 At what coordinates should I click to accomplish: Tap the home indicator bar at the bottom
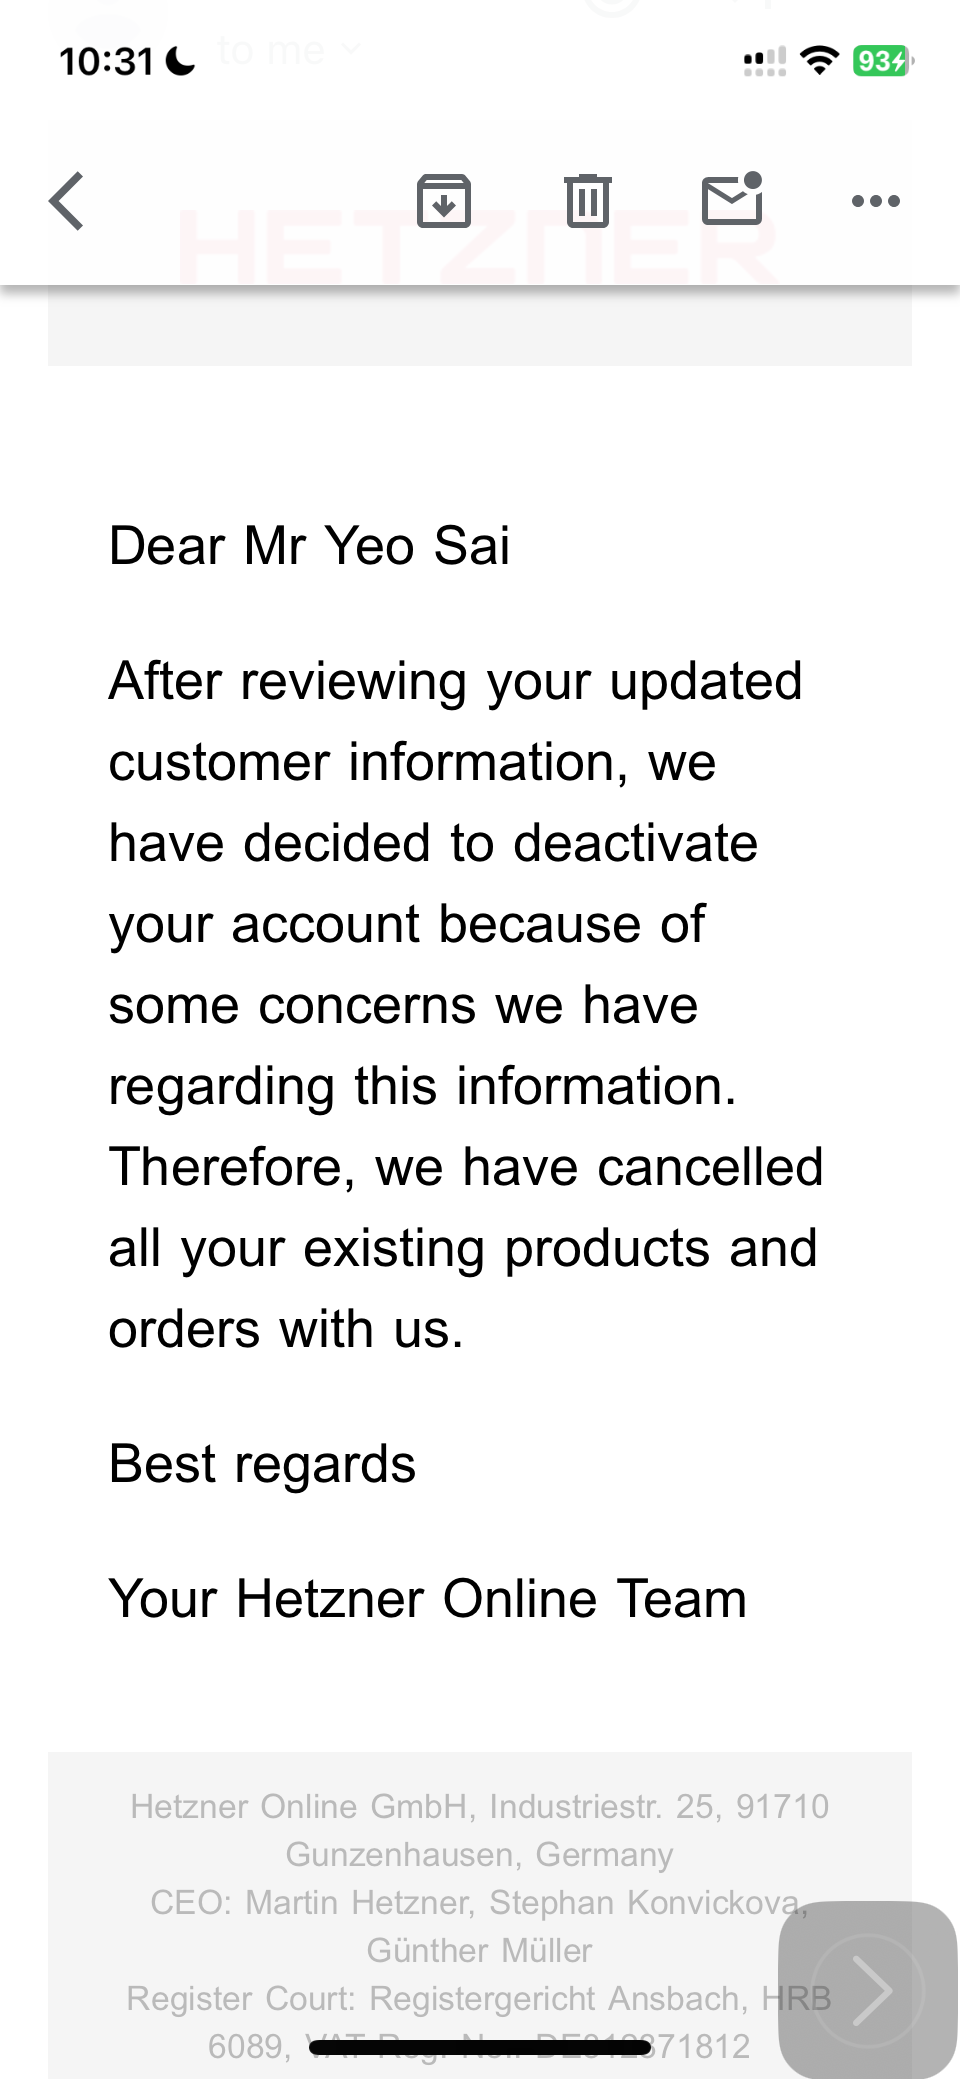pyautogui.click(x=480, y=2048)
